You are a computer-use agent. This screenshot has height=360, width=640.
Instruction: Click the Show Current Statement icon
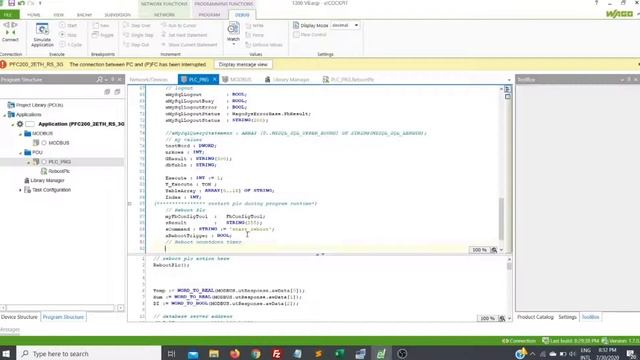[164, 44]
